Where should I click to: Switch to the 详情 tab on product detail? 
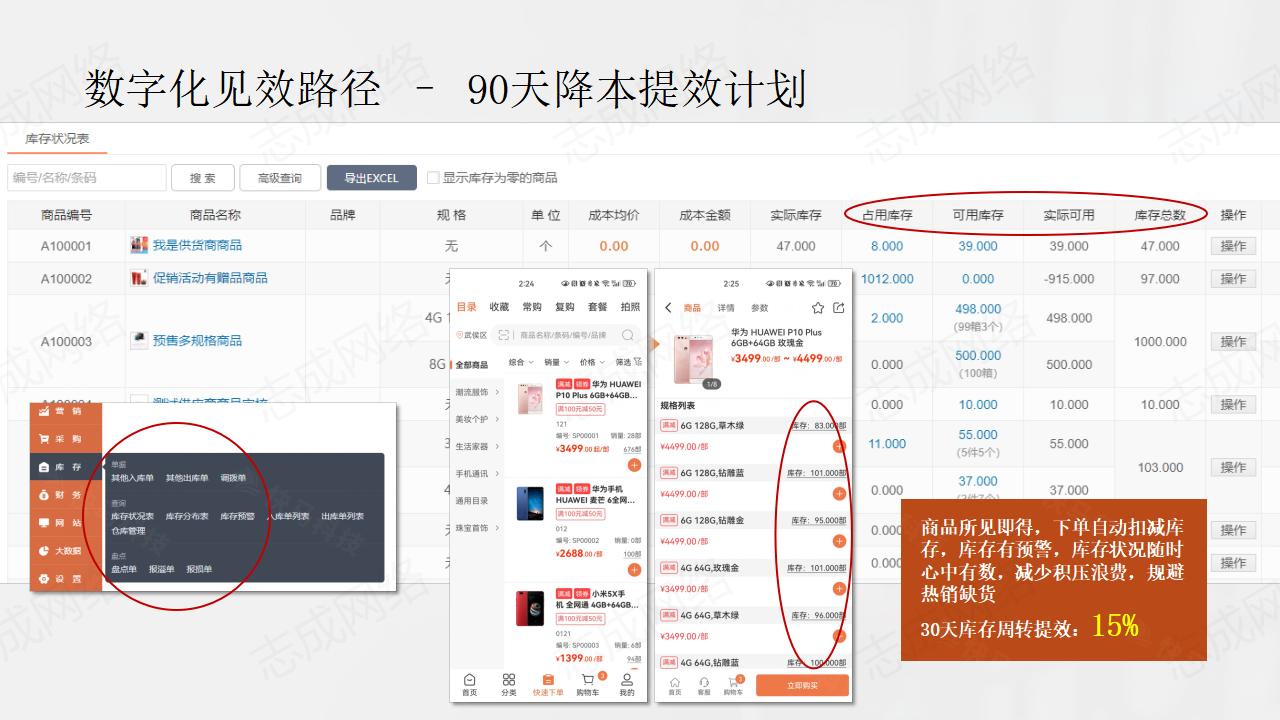tap(726, 308)
